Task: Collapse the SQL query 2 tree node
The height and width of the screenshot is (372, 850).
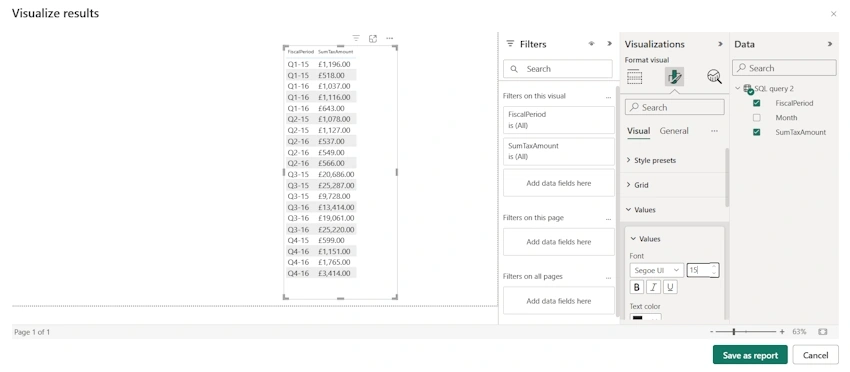Action: [x=738, y=88]
